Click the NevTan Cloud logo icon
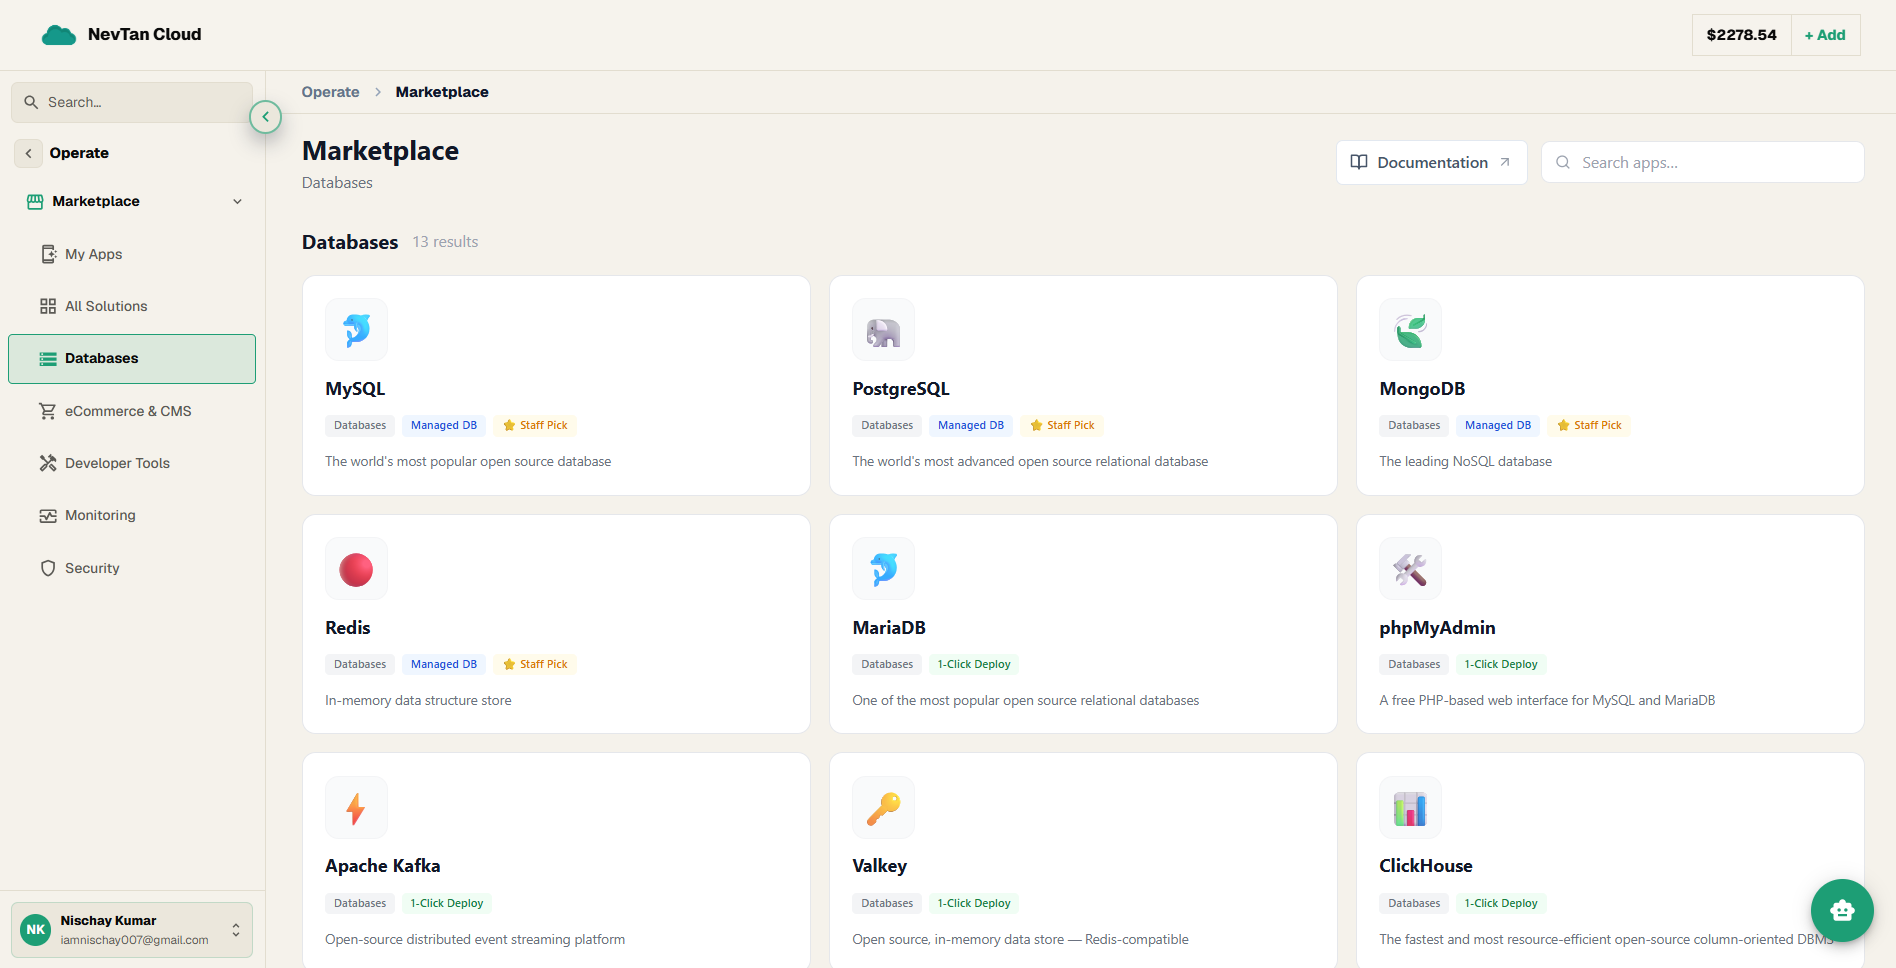Image resolution: width=1896 pixels, height=968 pixels. point(59,35)
